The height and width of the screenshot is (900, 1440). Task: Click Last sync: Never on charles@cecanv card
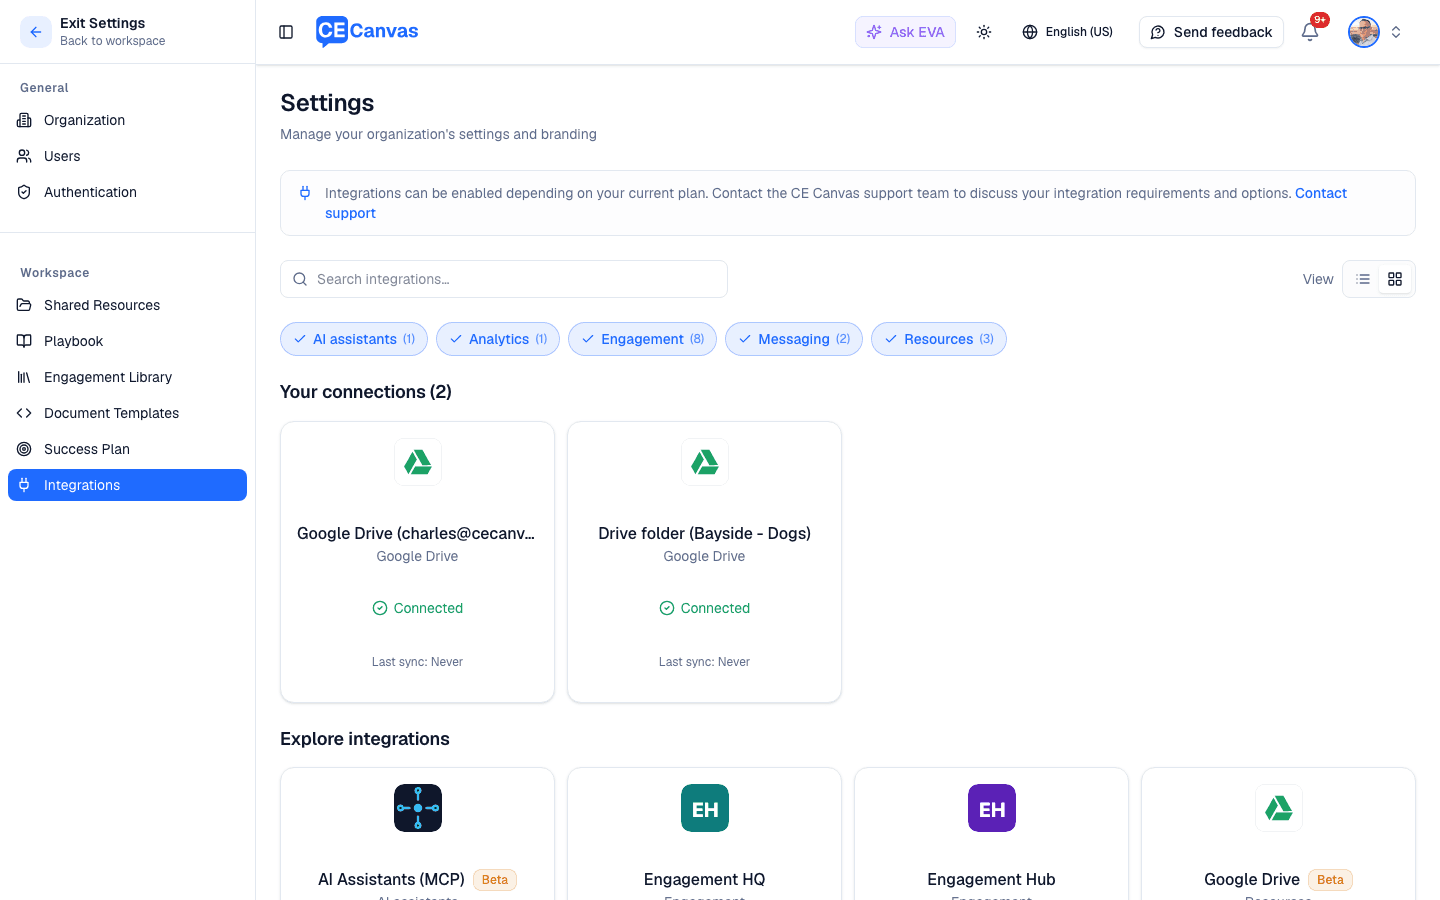pos(417,662)
